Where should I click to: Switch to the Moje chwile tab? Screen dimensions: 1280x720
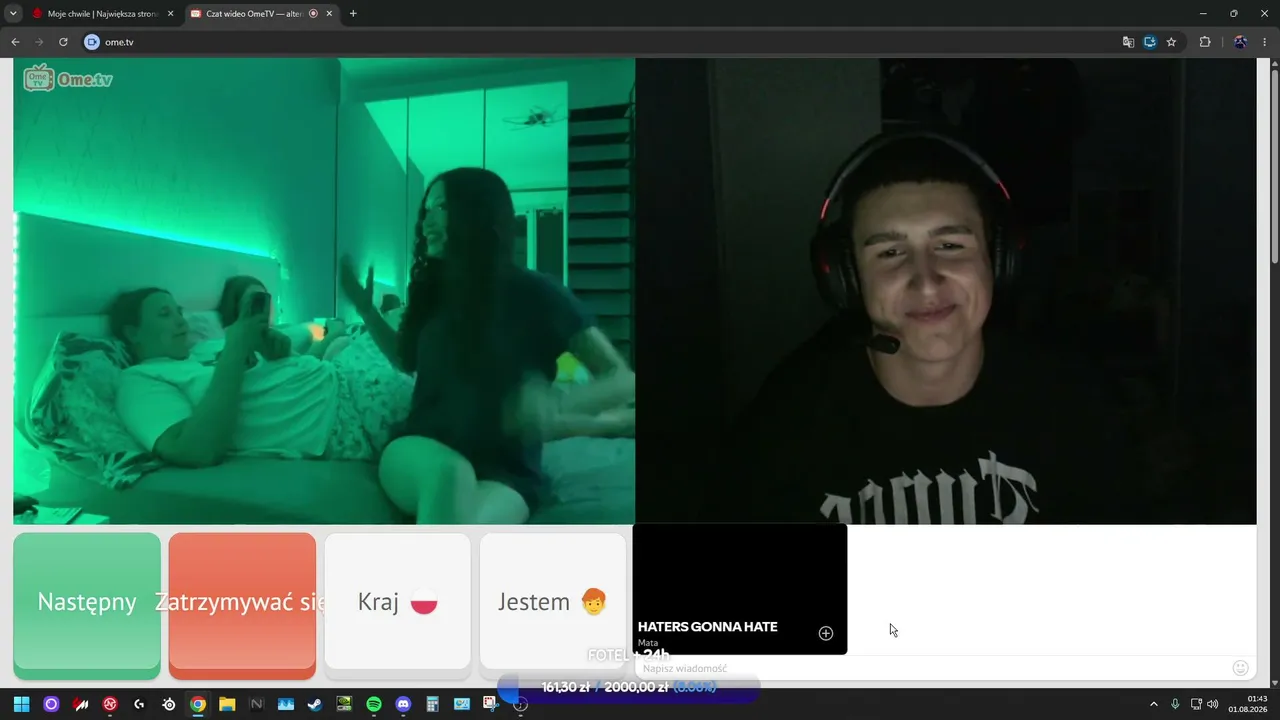(103, 14)
